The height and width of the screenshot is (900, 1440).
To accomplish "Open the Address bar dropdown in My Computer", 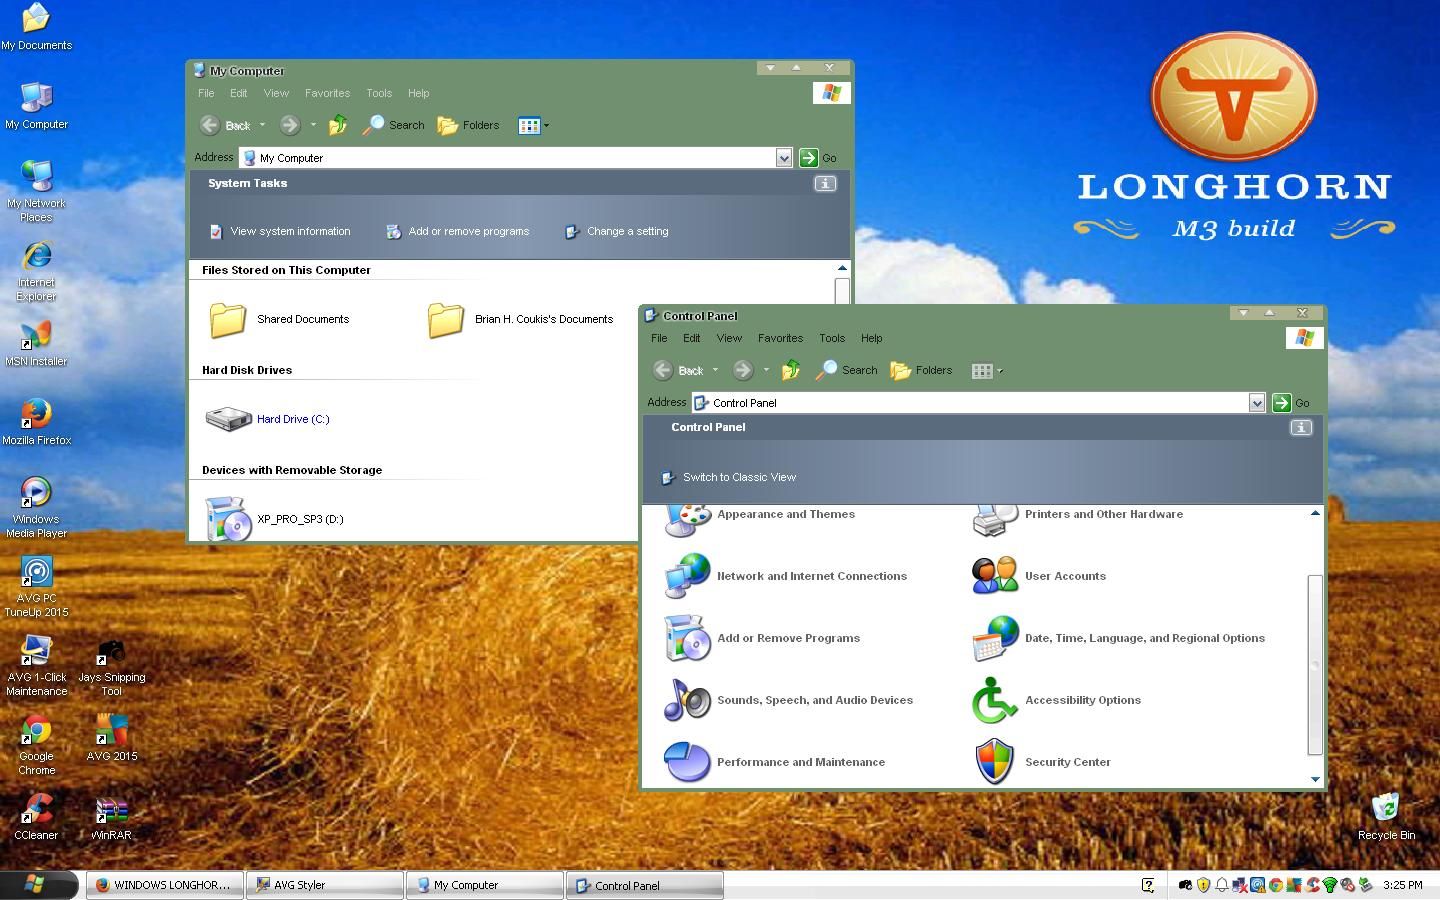I will click(784, 157).
